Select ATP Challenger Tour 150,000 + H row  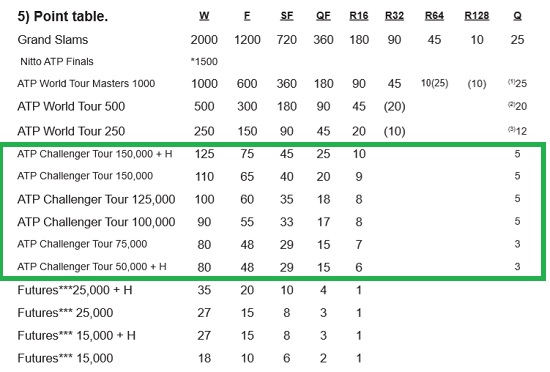[x=272, y=154]
